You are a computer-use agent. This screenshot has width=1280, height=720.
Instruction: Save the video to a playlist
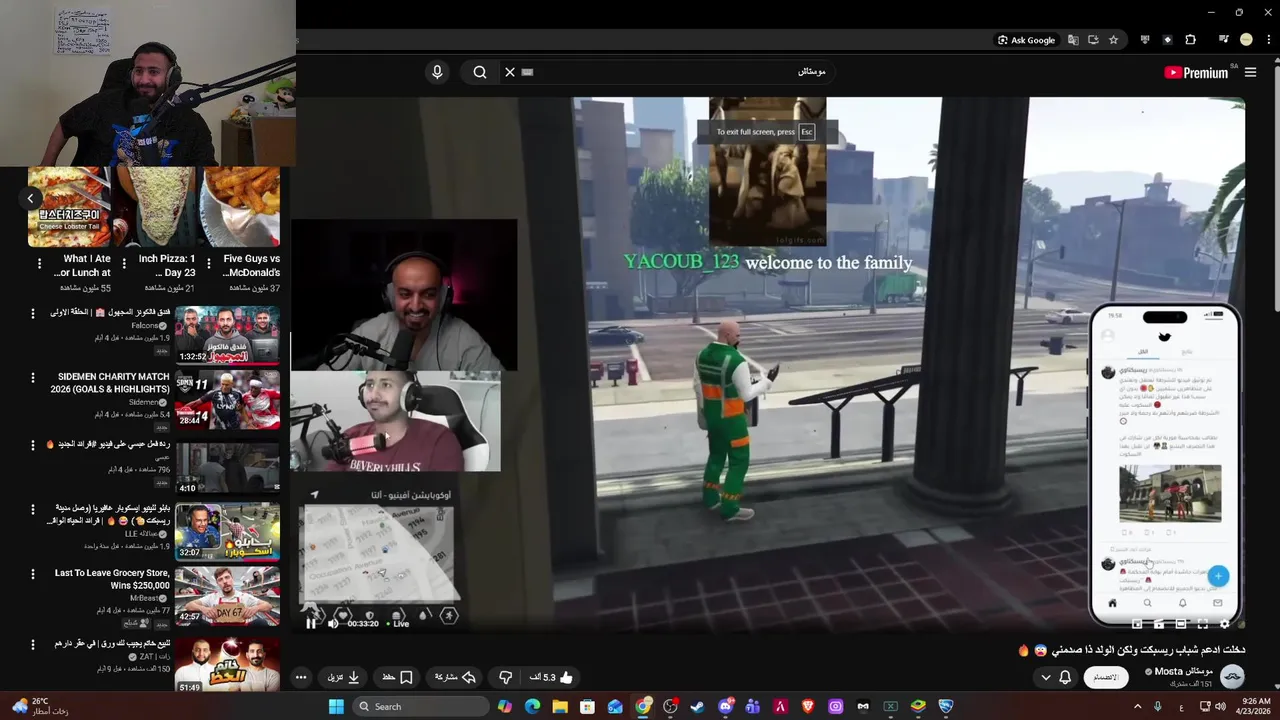tap(397, 677)
